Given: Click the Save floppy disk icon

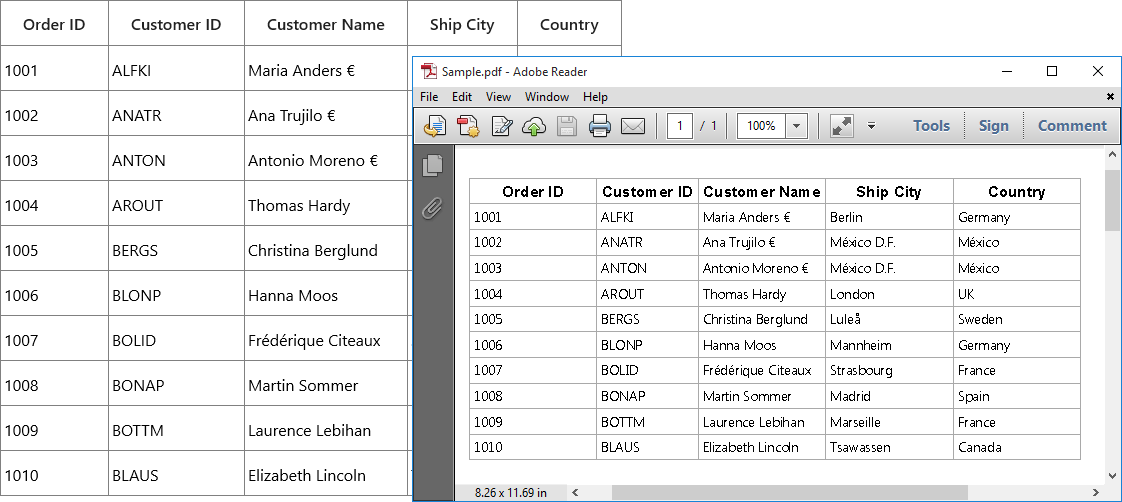Looking at the screenshot, I should [x=567, y=127].
